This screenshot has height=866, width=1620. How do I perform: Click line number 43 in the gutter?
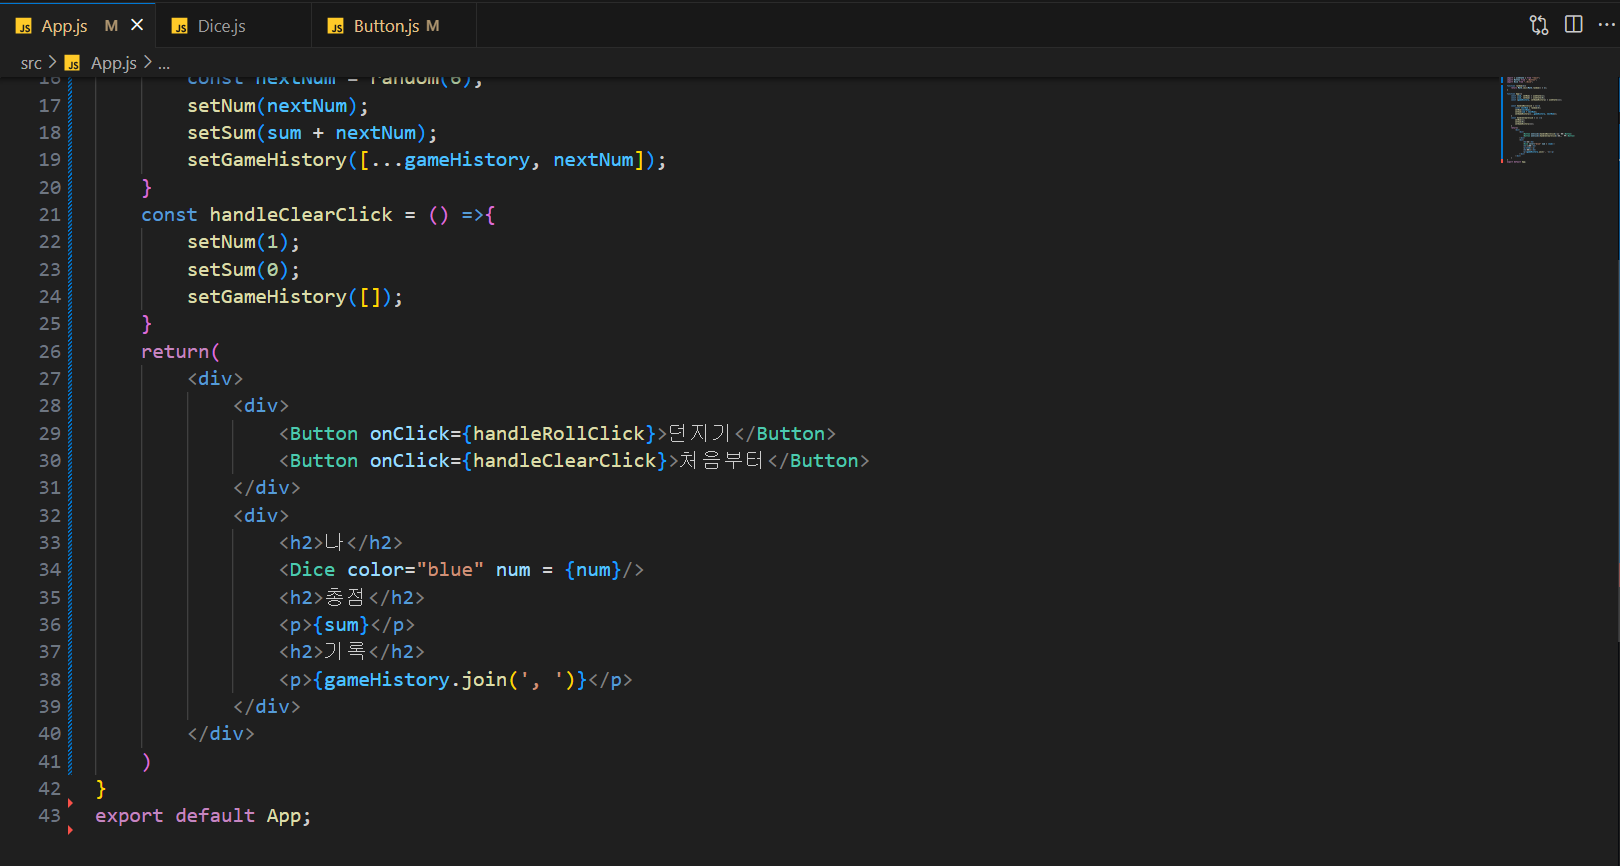50,816
